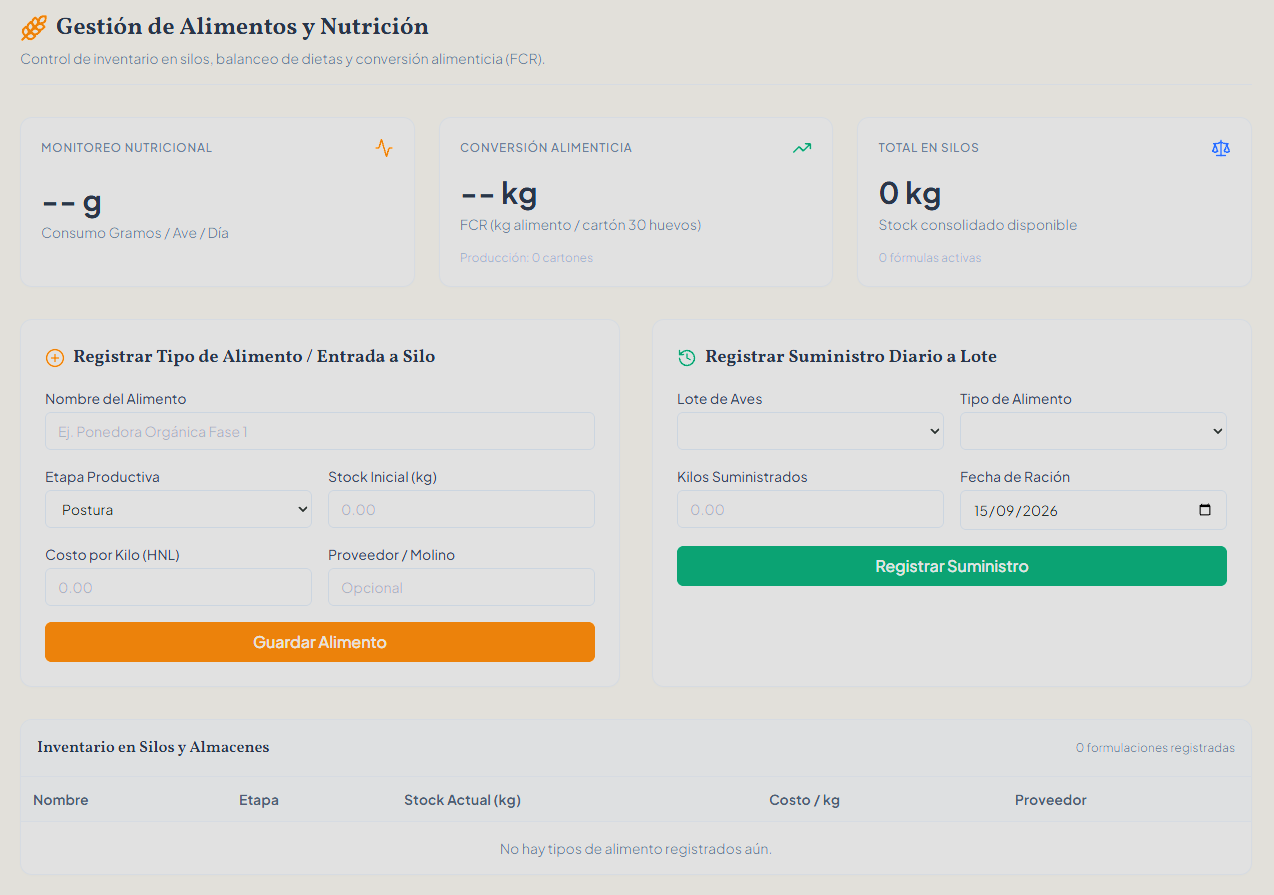This screenshot has height=895, width=1274.
Task: Expand the Tipo de Alimento dropdown
Action: 1093,431
